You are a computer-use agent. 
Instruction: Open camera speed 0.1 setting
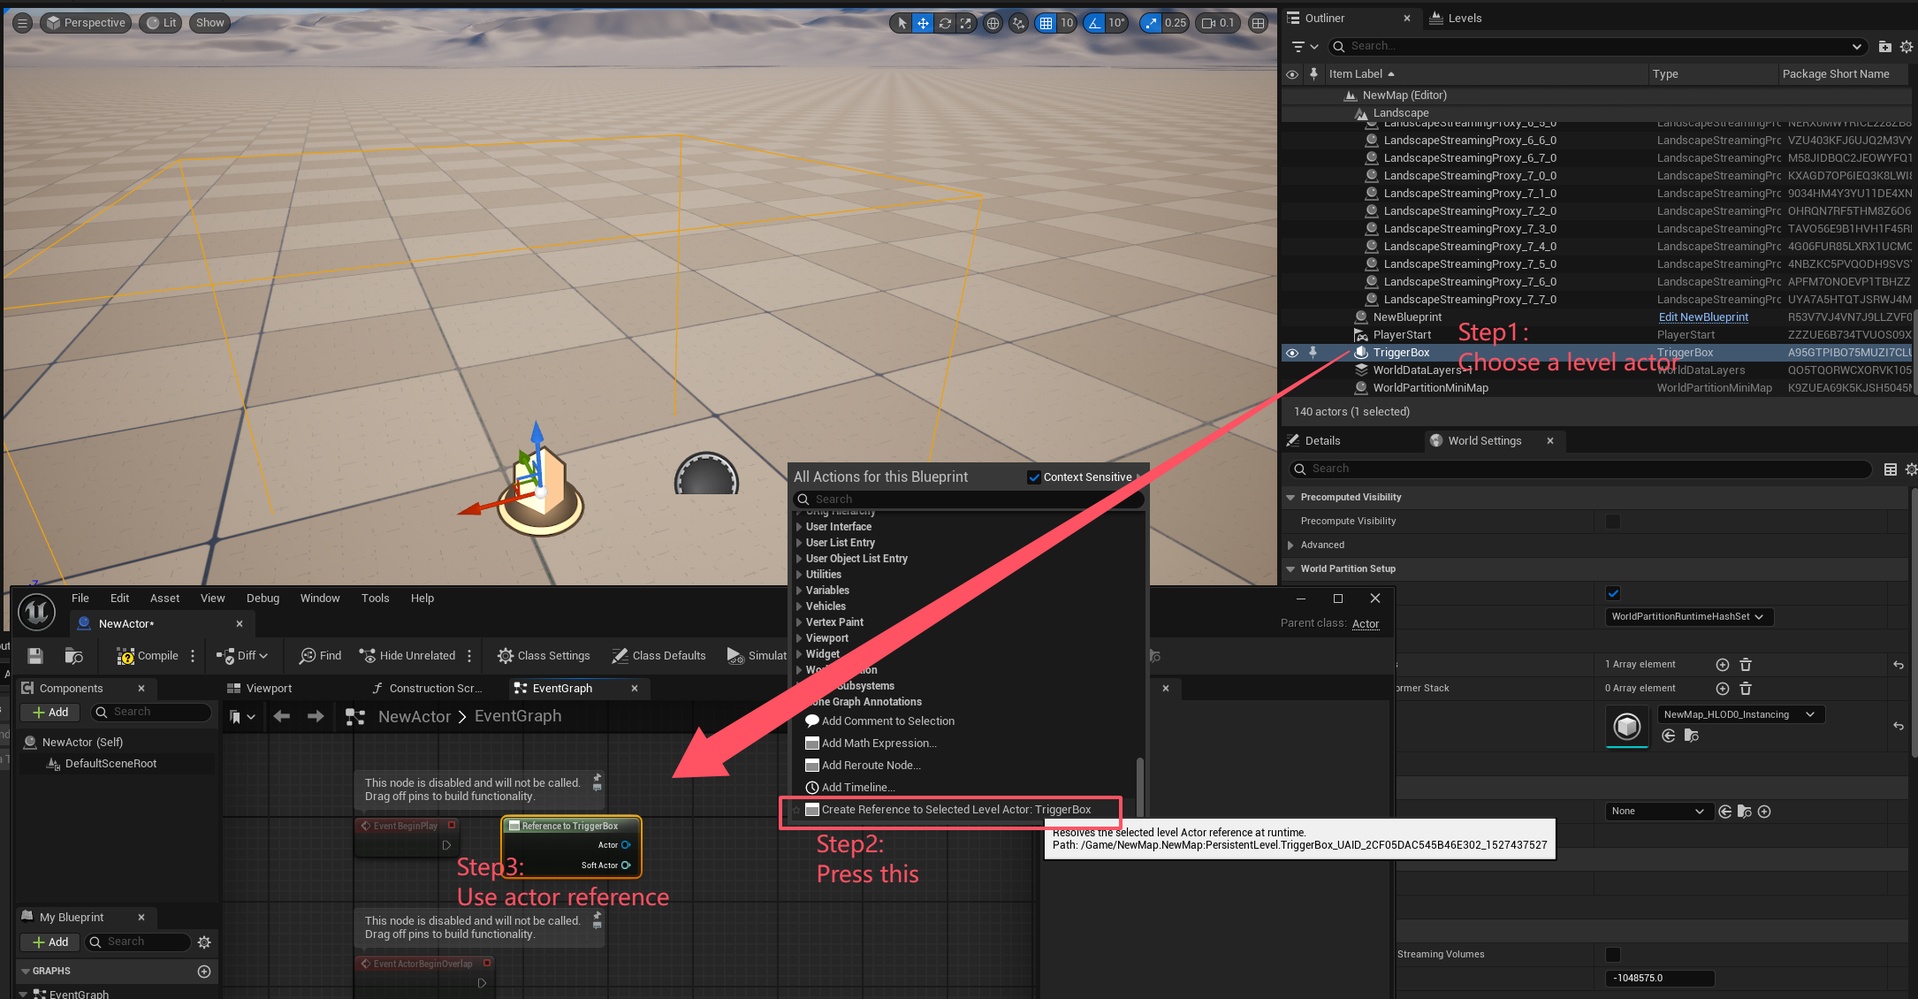tap(1218, 23)
